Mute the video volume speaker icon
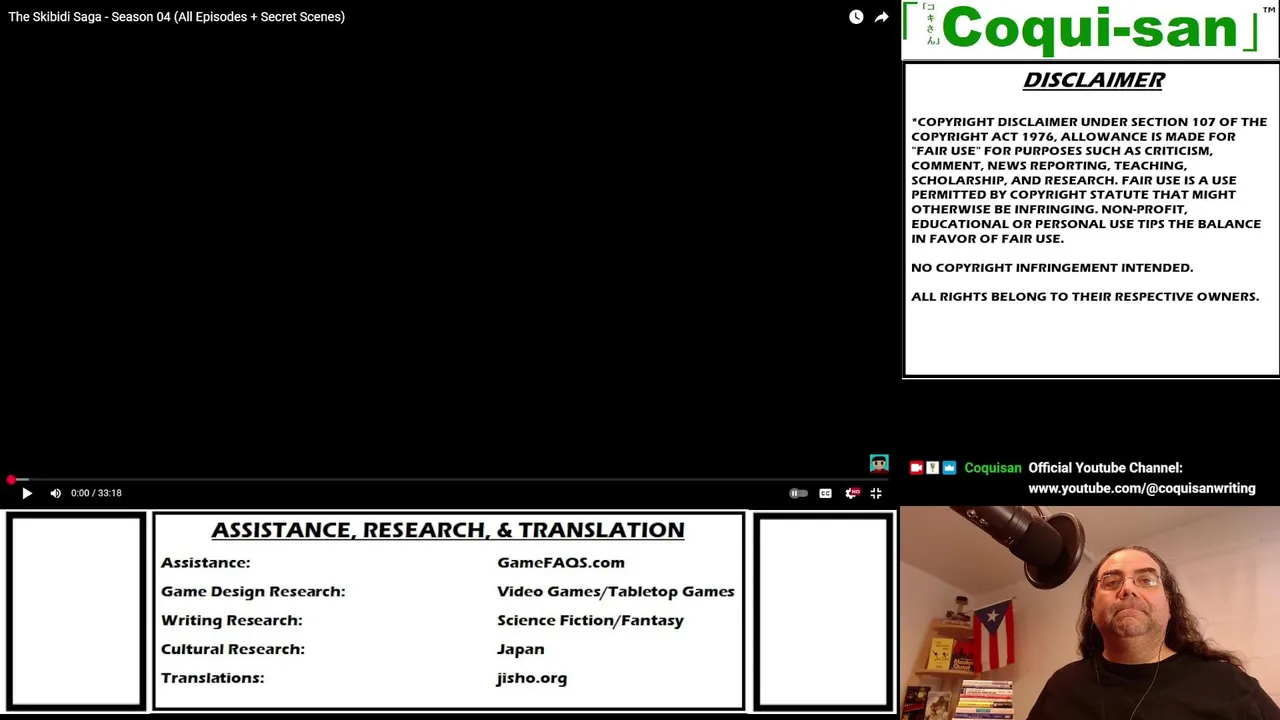The image size is (1280, 720). pos(56,493)
